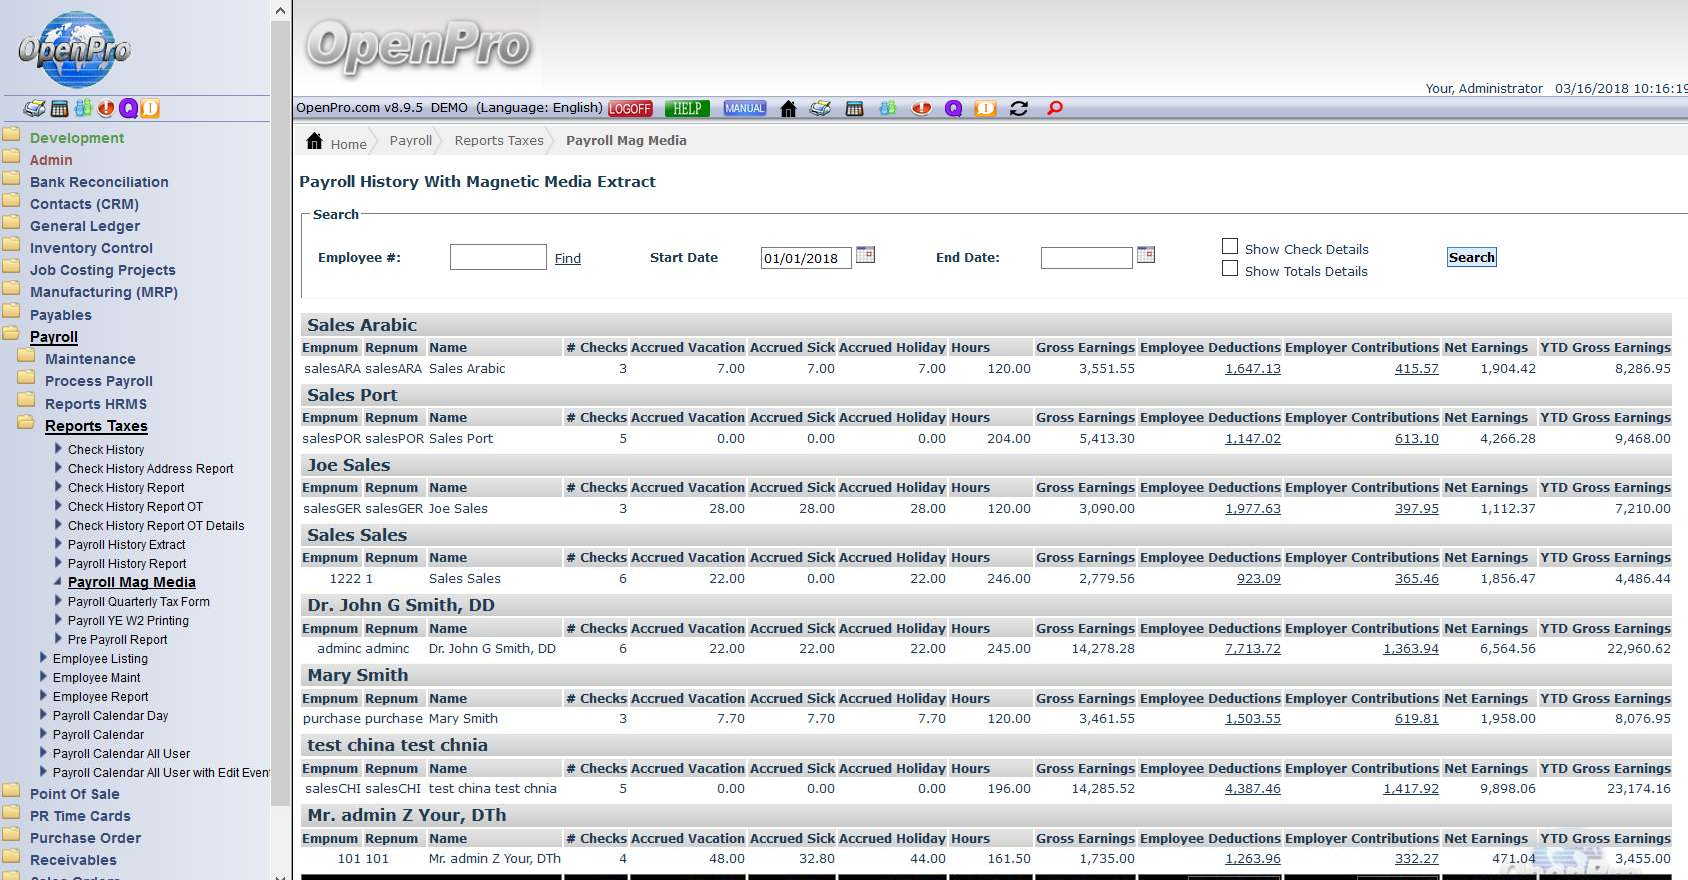
Task: Click the sidebar scrollbar up arrow
Action: (x=281, y=11)
